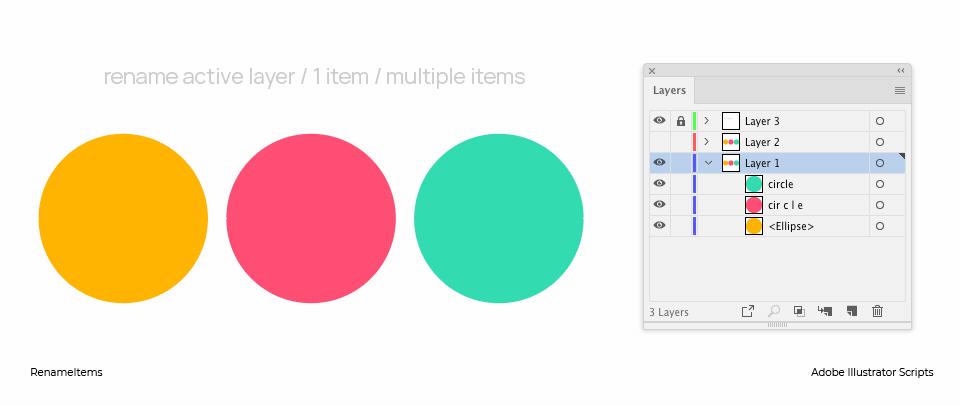The width and height of the screenshot is (960, 405).
Task: Click pink 'cir c l e' item thumbnail
Action: point(754,204)
